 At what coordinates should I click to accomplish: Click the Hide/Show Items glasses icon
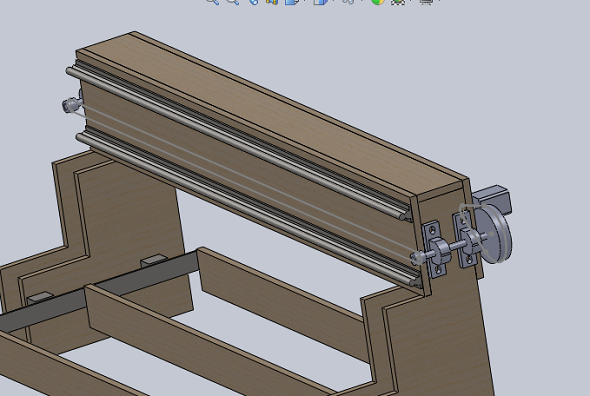click(x=348, y=1)
